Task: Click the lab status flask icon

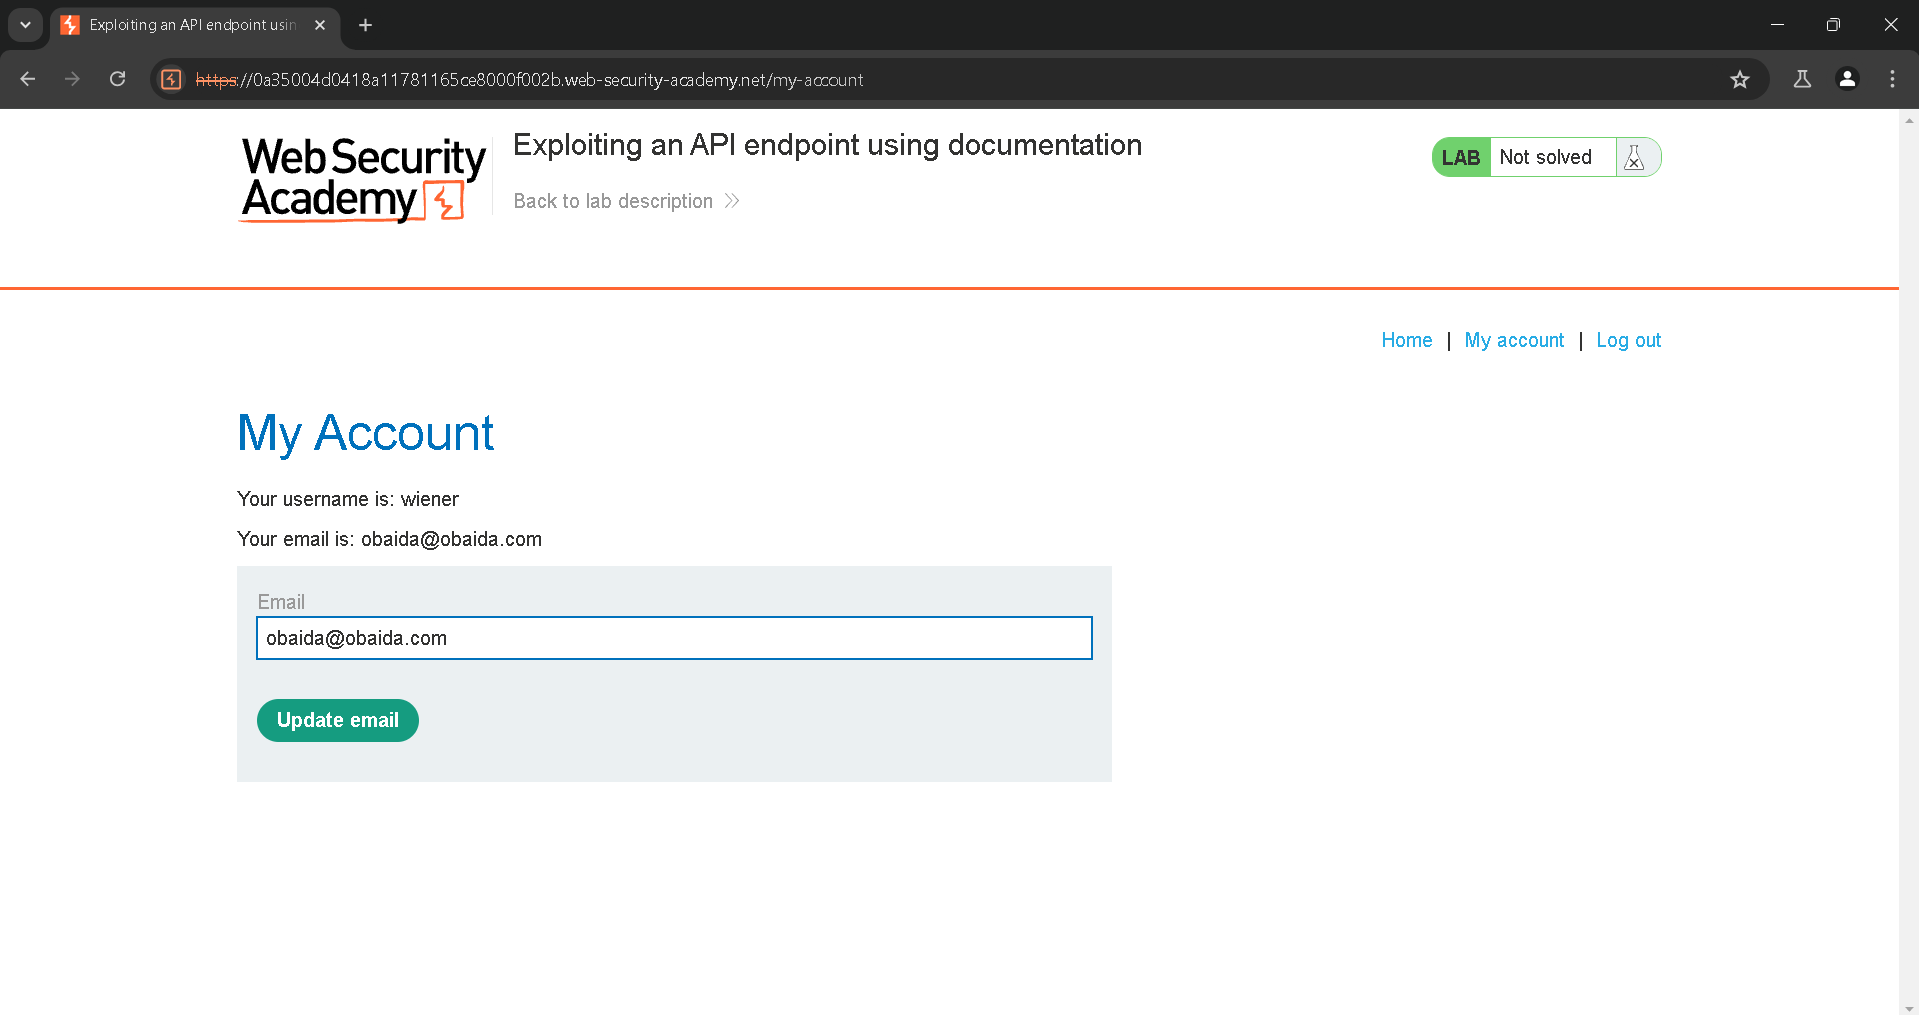Action: 1634,157
